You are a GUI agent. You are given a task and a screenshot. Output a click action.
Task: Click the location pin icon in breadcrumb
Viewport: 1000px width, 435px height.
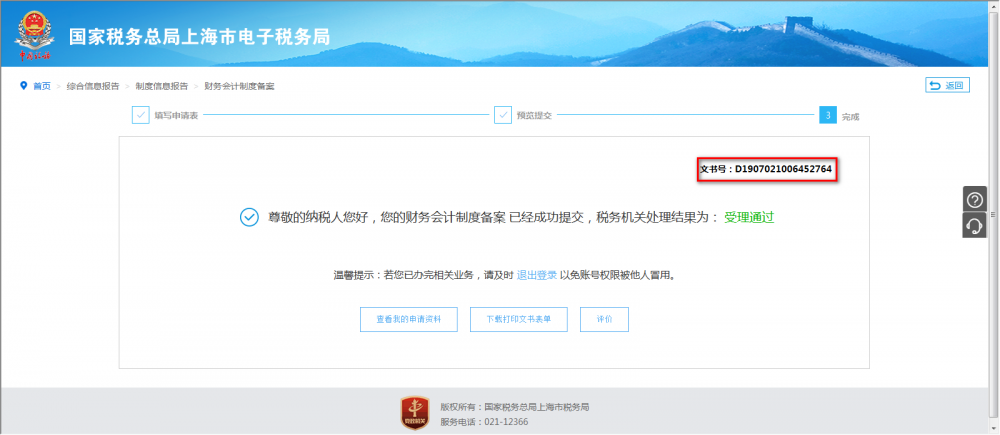click(x=24, y=86)
